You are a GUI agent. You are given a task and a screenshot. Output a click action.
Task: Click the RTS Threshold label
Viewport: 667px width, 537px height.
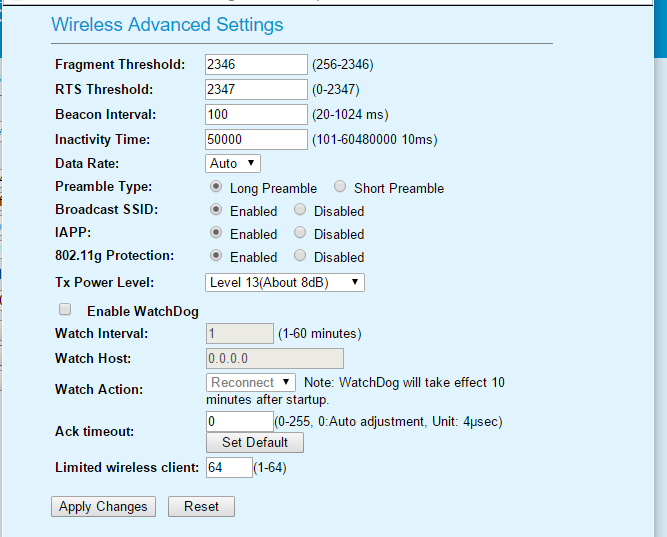[x=104, y=89]
